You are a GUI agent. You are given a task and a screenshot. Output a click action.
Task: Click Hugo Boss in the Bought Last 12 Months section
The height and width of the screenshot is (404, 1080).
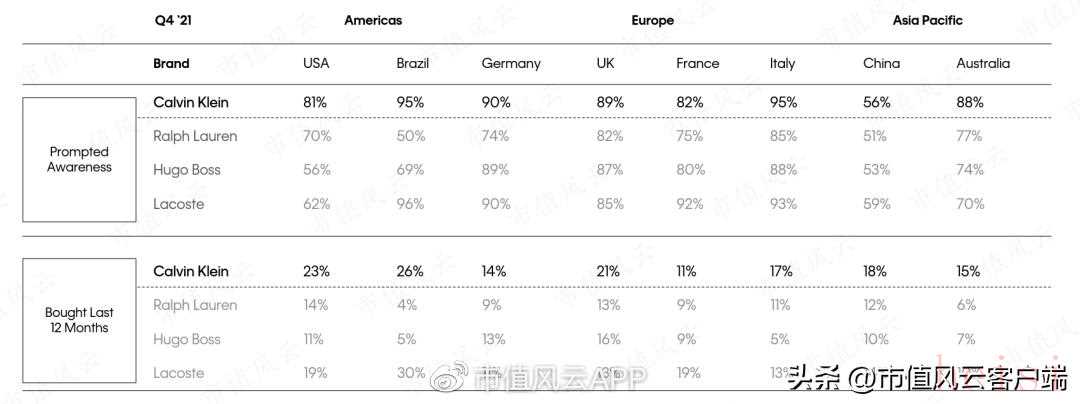coord(186,339)
